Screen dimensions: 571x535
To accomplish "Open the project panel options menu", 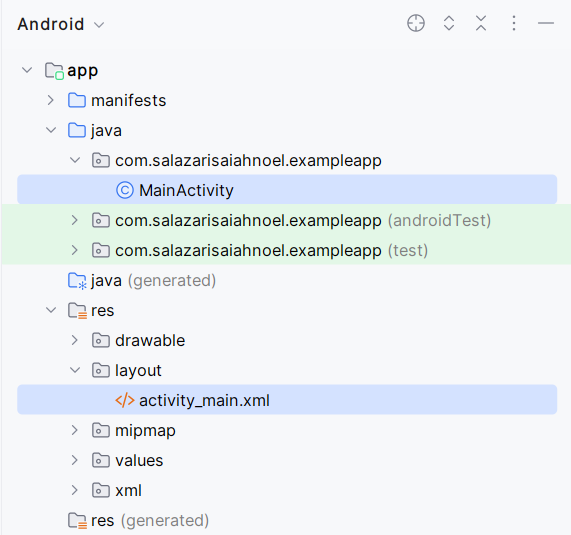I will coord(514,24).
